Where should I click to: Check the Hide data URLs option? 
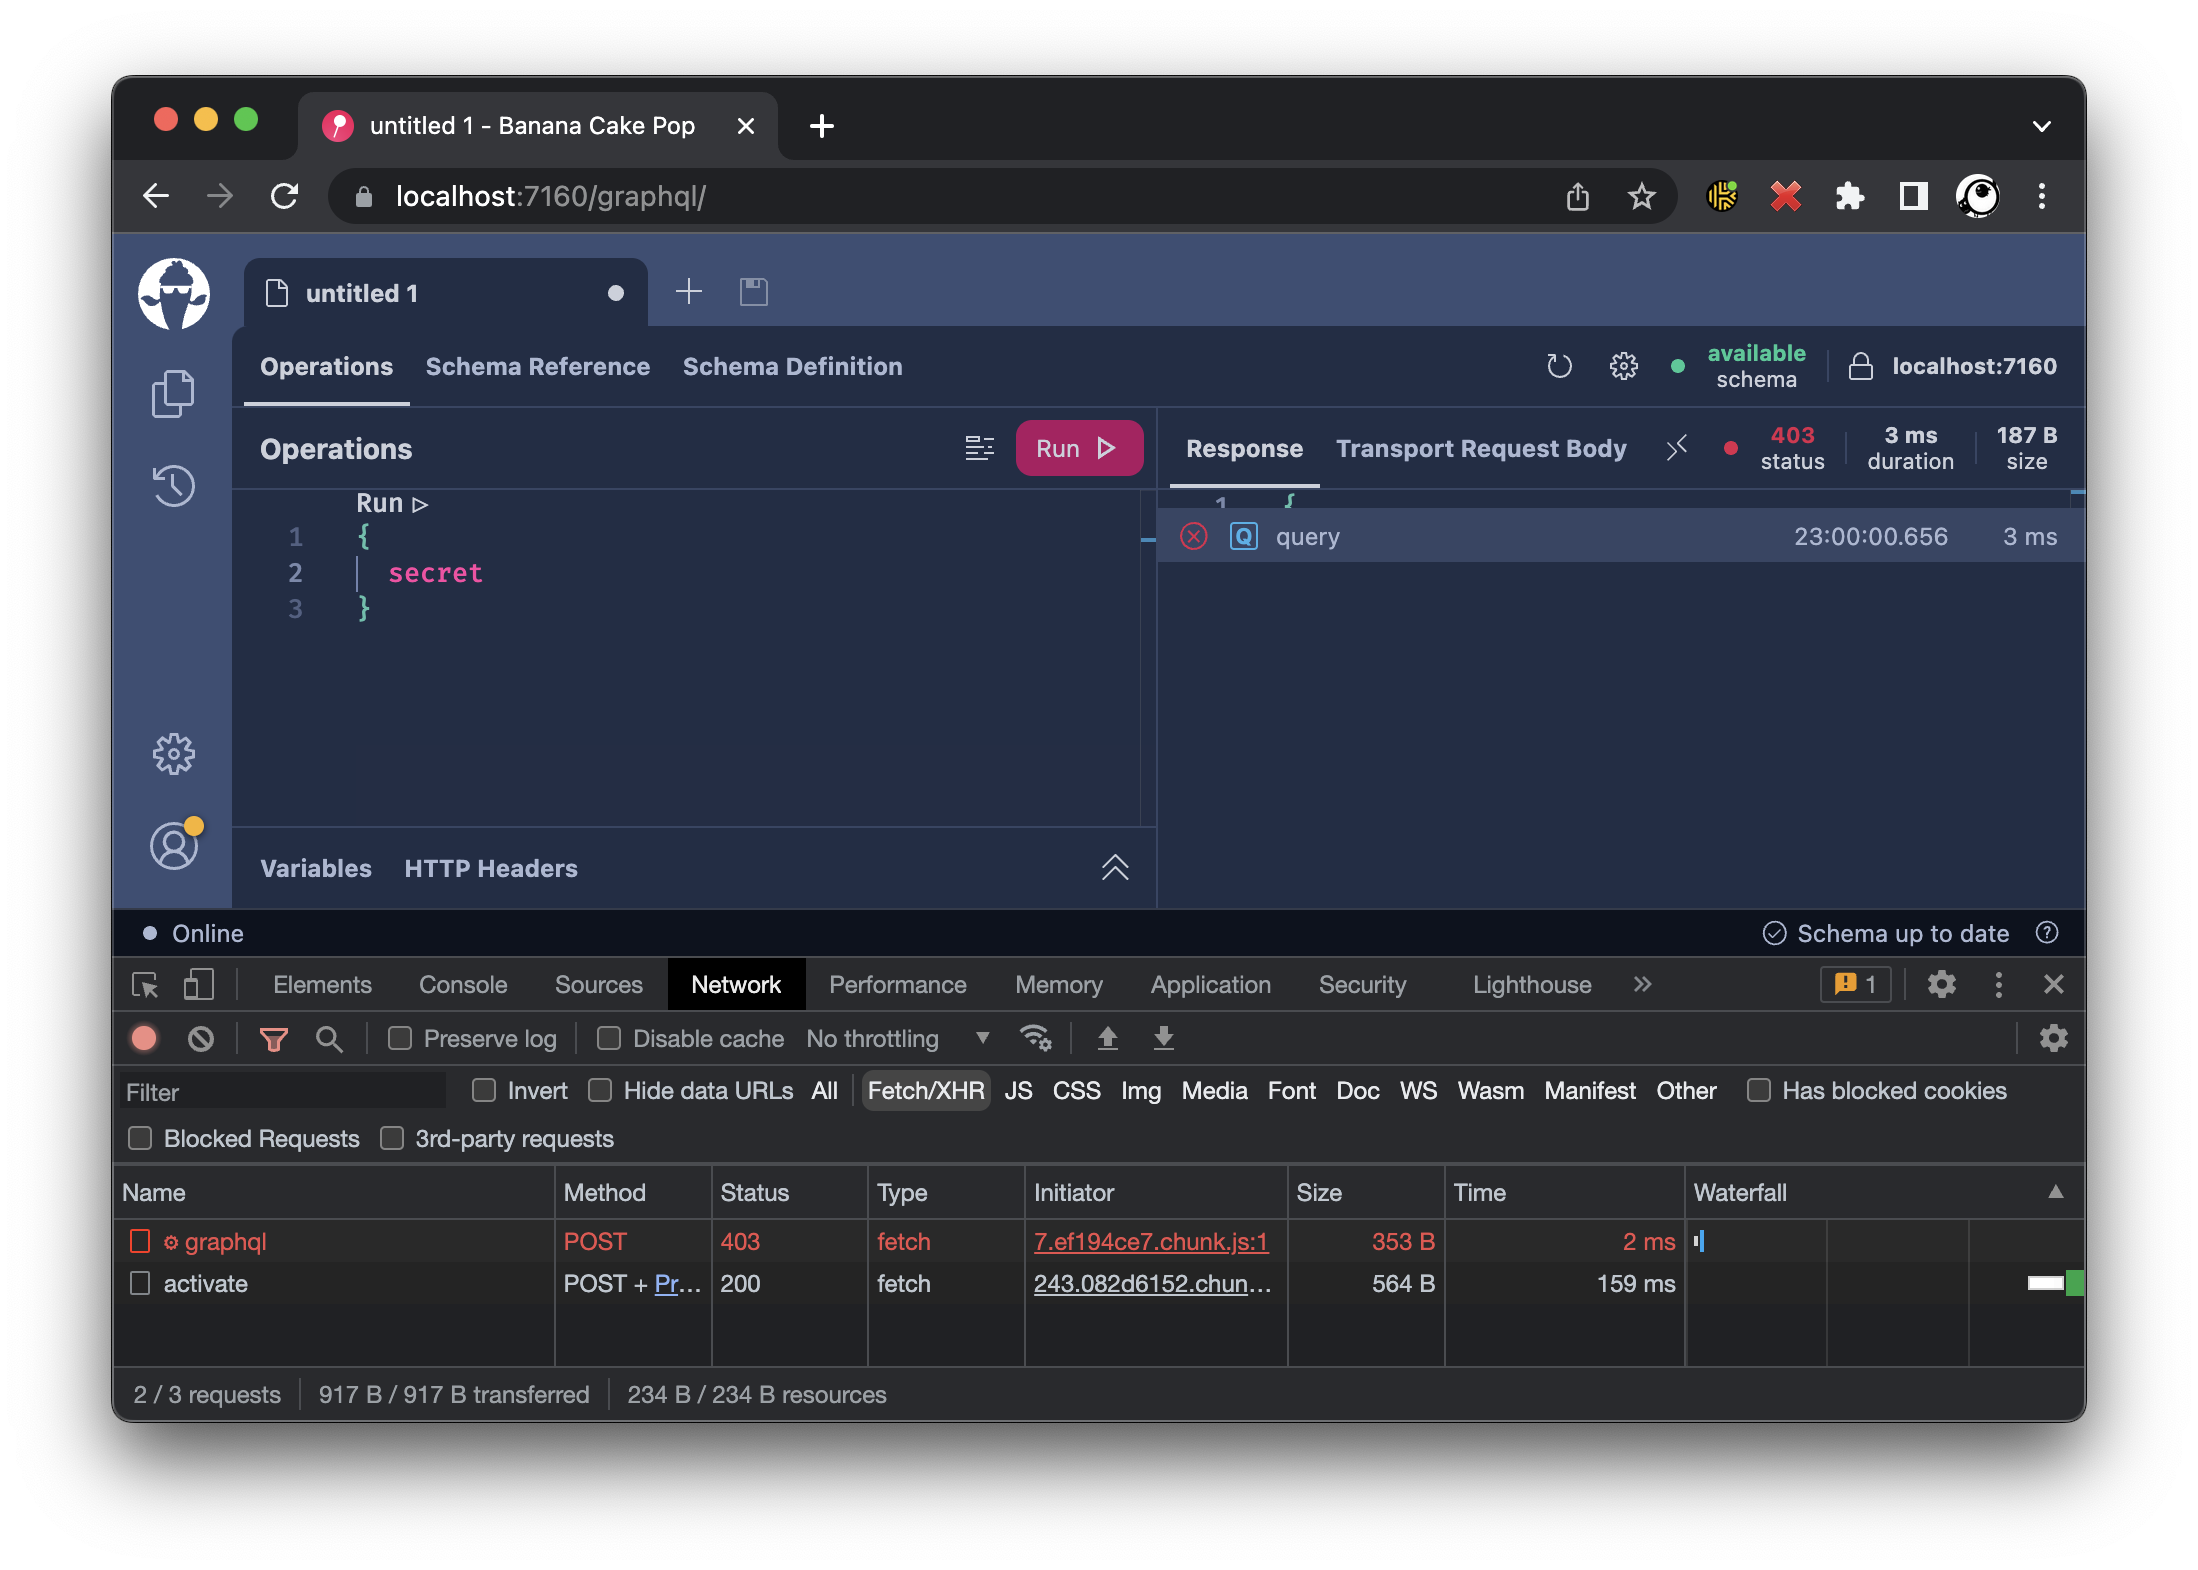[x=600, y=1091]
